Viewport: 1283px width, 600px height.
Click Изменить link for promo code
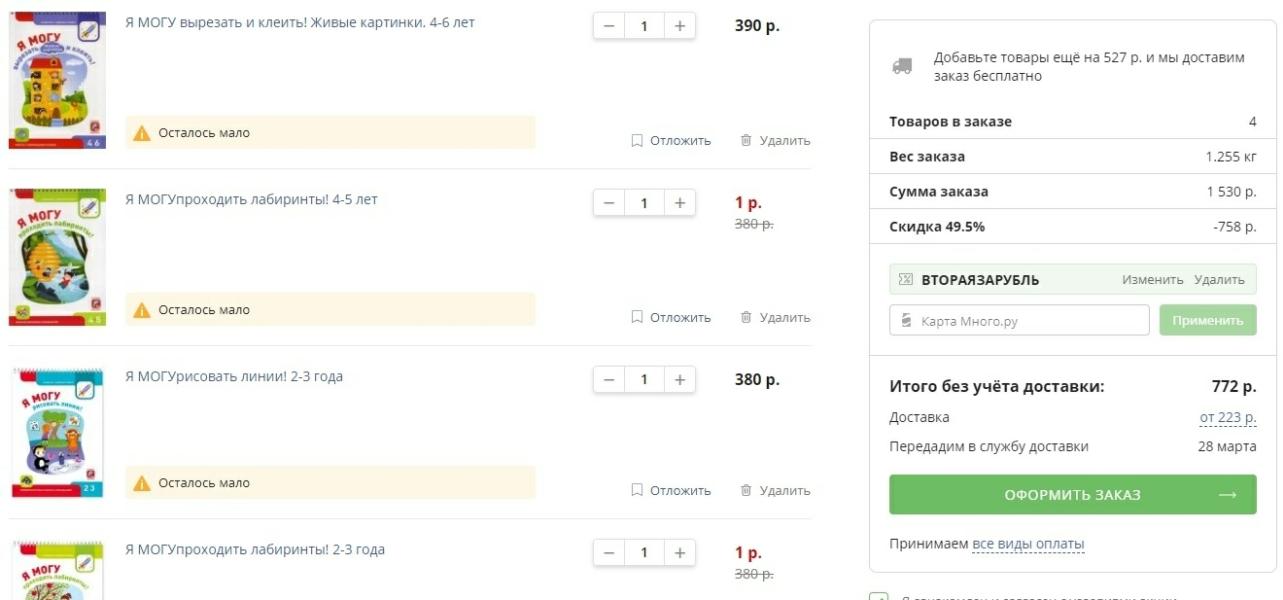[x=1152, y=280]
